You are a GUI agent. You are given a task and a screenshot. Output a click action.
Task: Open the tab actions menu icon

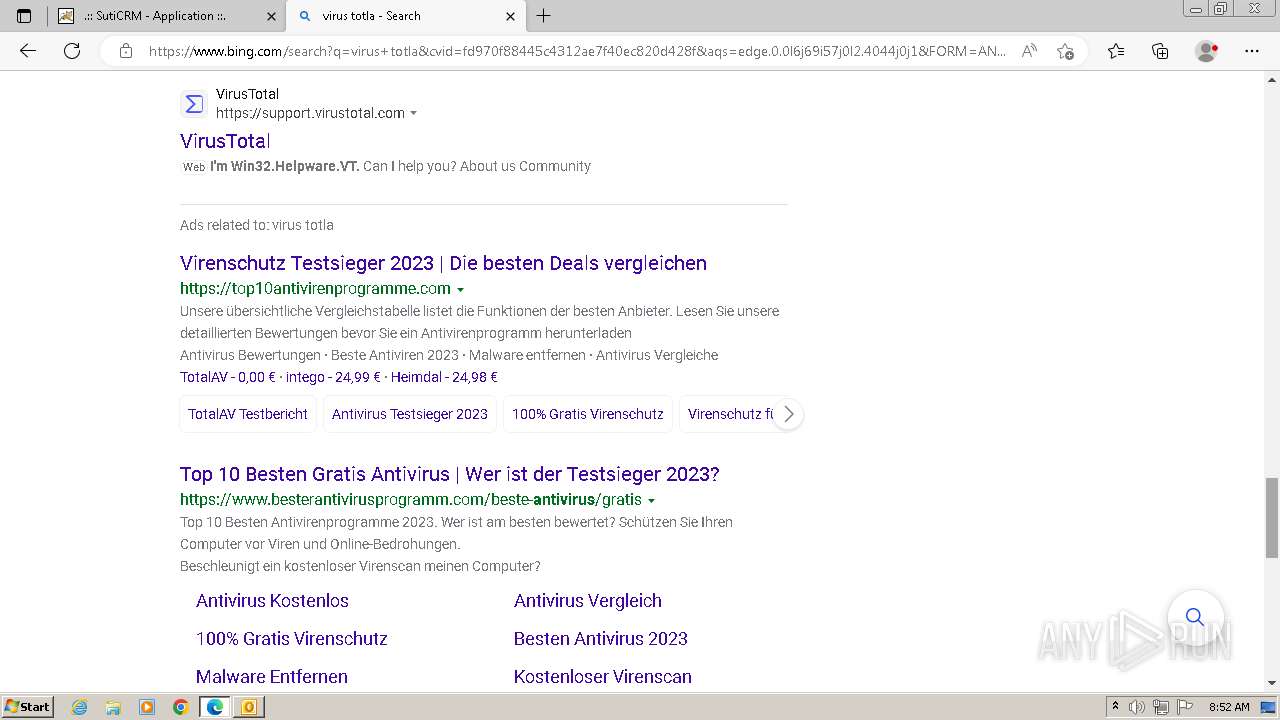(24, 16)
